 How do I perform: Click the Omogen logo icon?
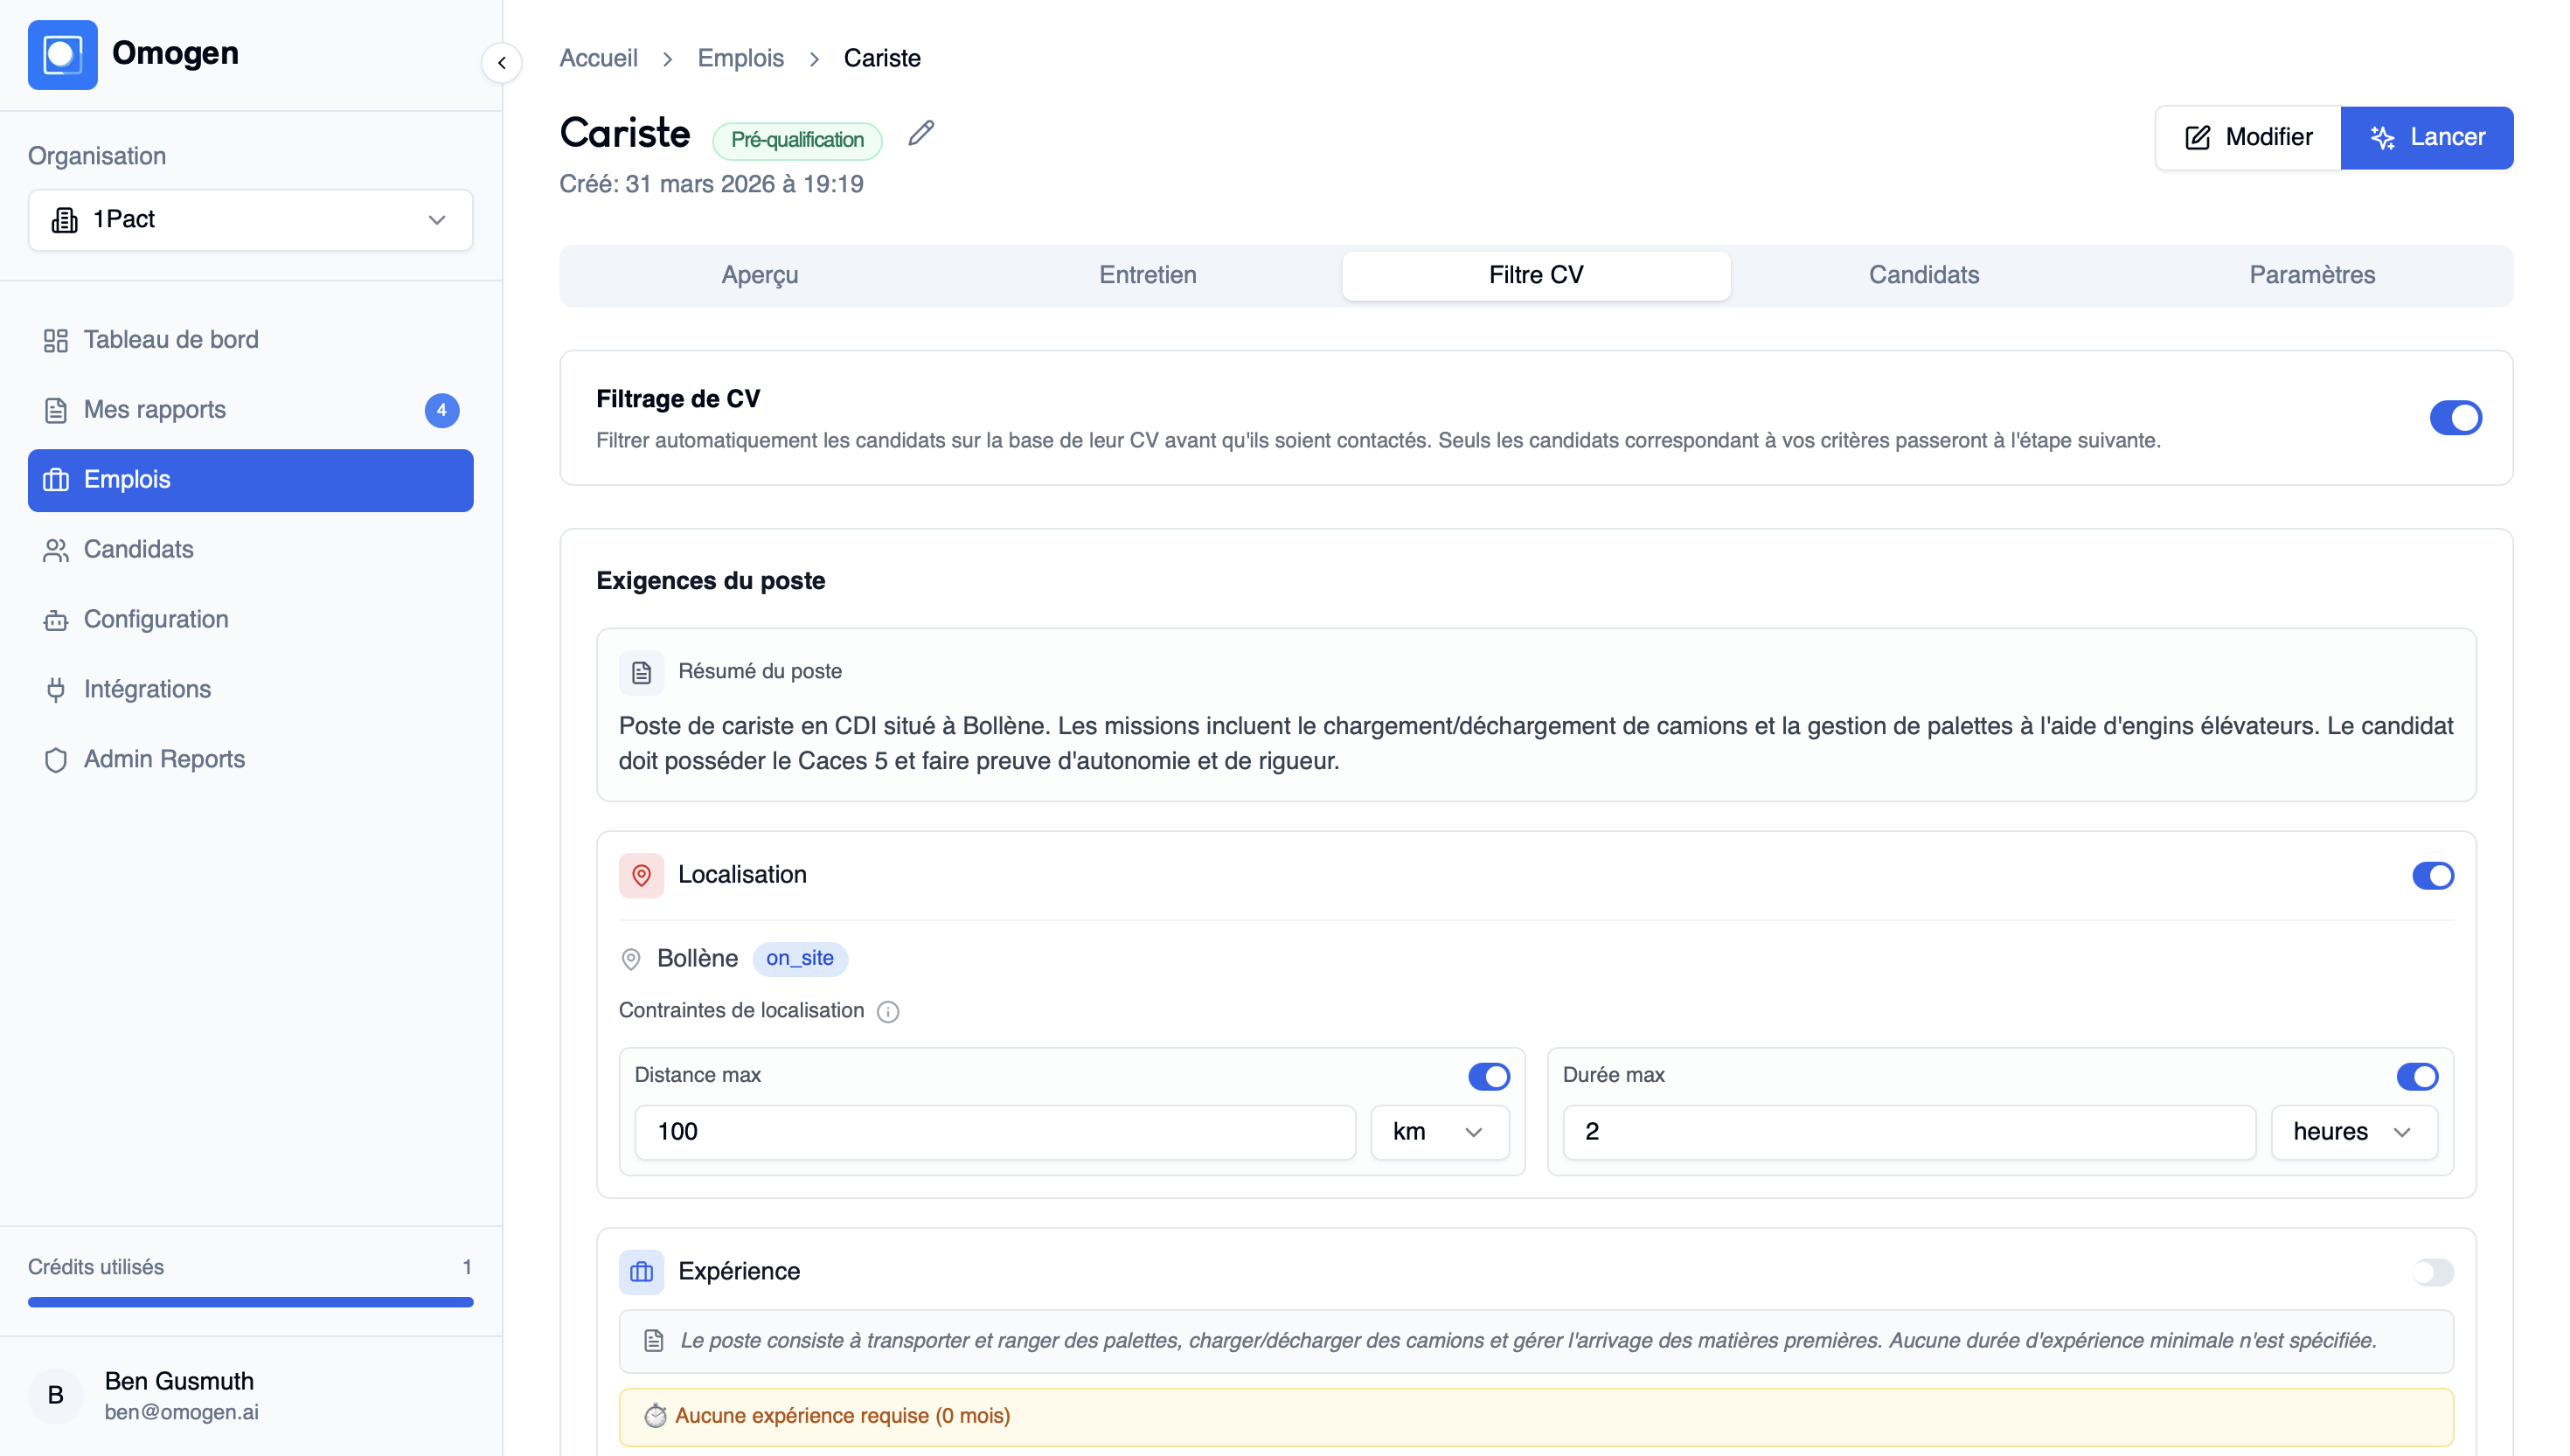[x=62, y=55]
